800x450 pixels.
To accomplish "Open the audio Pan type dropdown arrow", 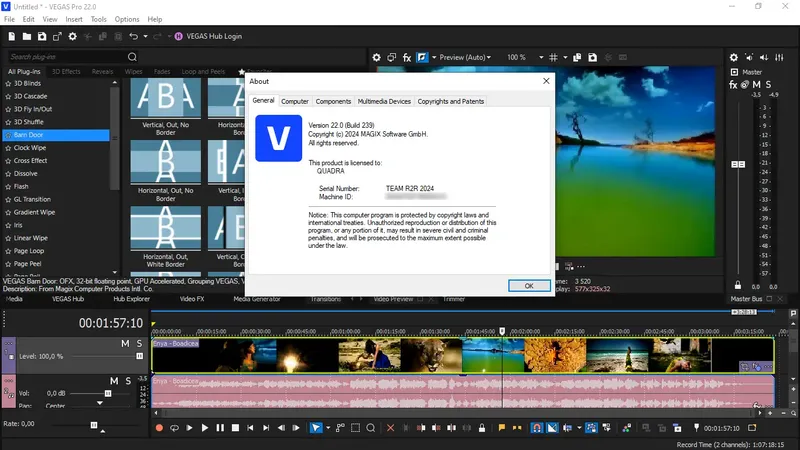I will 99,403.
